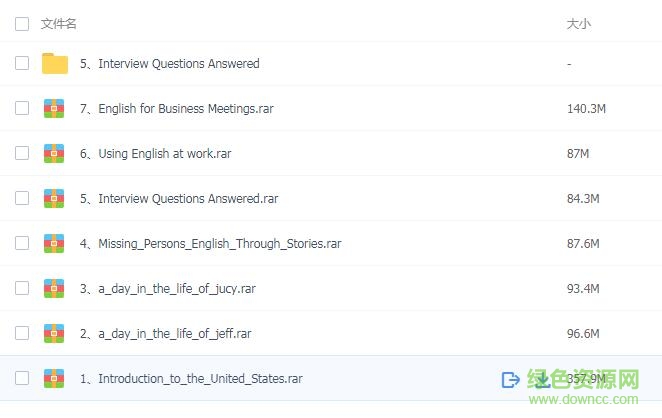Click the 2、a_day_in_the_life_of_jeff.rar file name

[165, 334]
